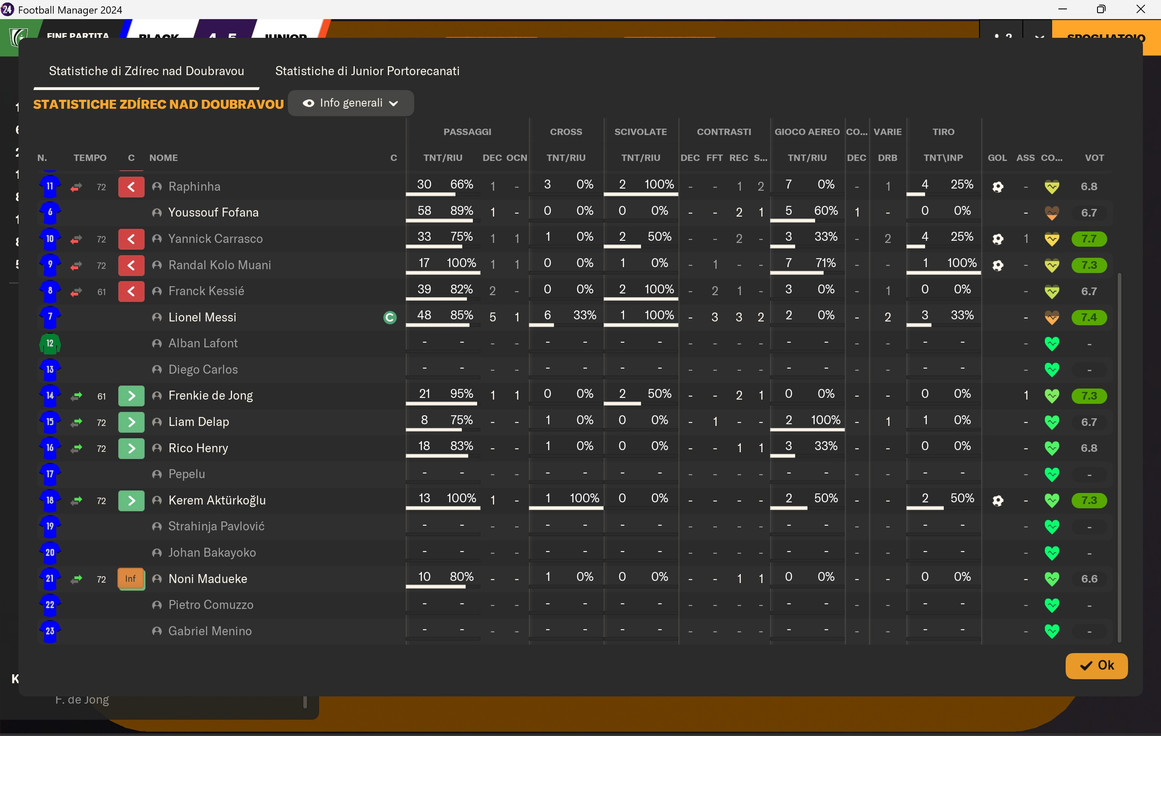This screenshot has width=1161, height=800.
Task: Click the player stats table vertical scrollbar
Action: coord(1119,457)
